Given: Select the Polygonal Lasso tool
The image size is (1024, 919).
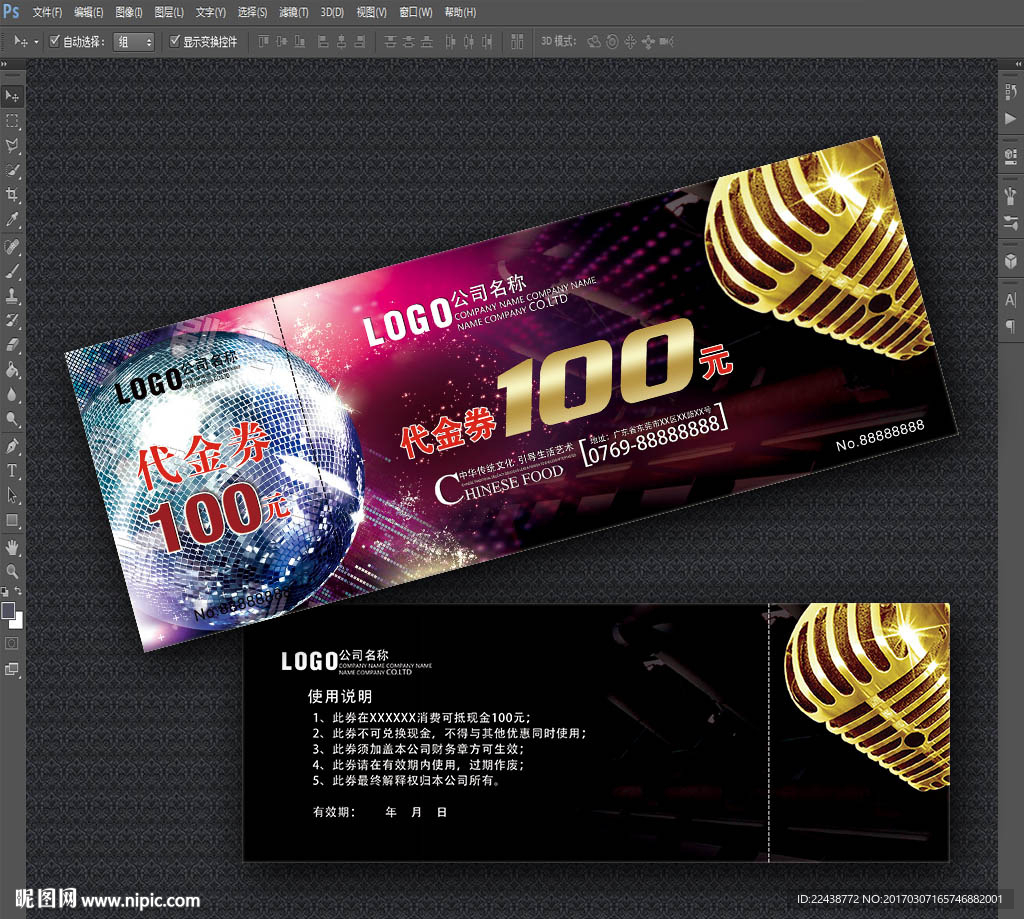Looking at the screenshot, I should click(12, 145).
